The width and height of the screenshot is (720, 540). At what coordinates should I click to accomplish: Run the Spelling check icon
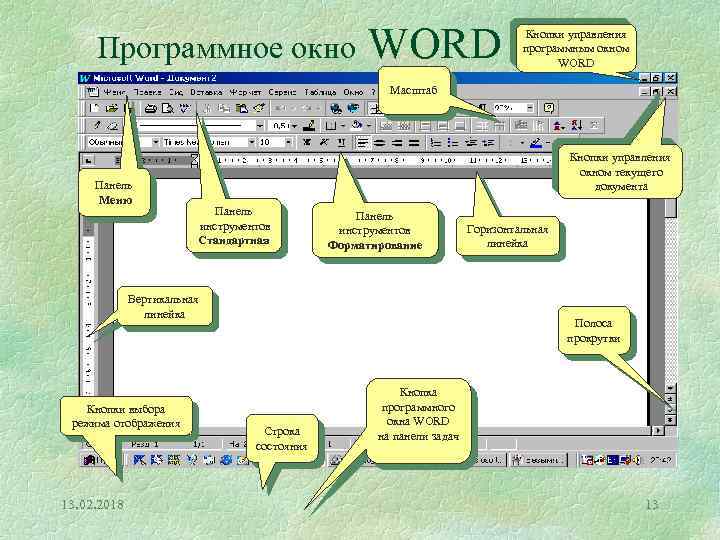[x=185, y=108]
